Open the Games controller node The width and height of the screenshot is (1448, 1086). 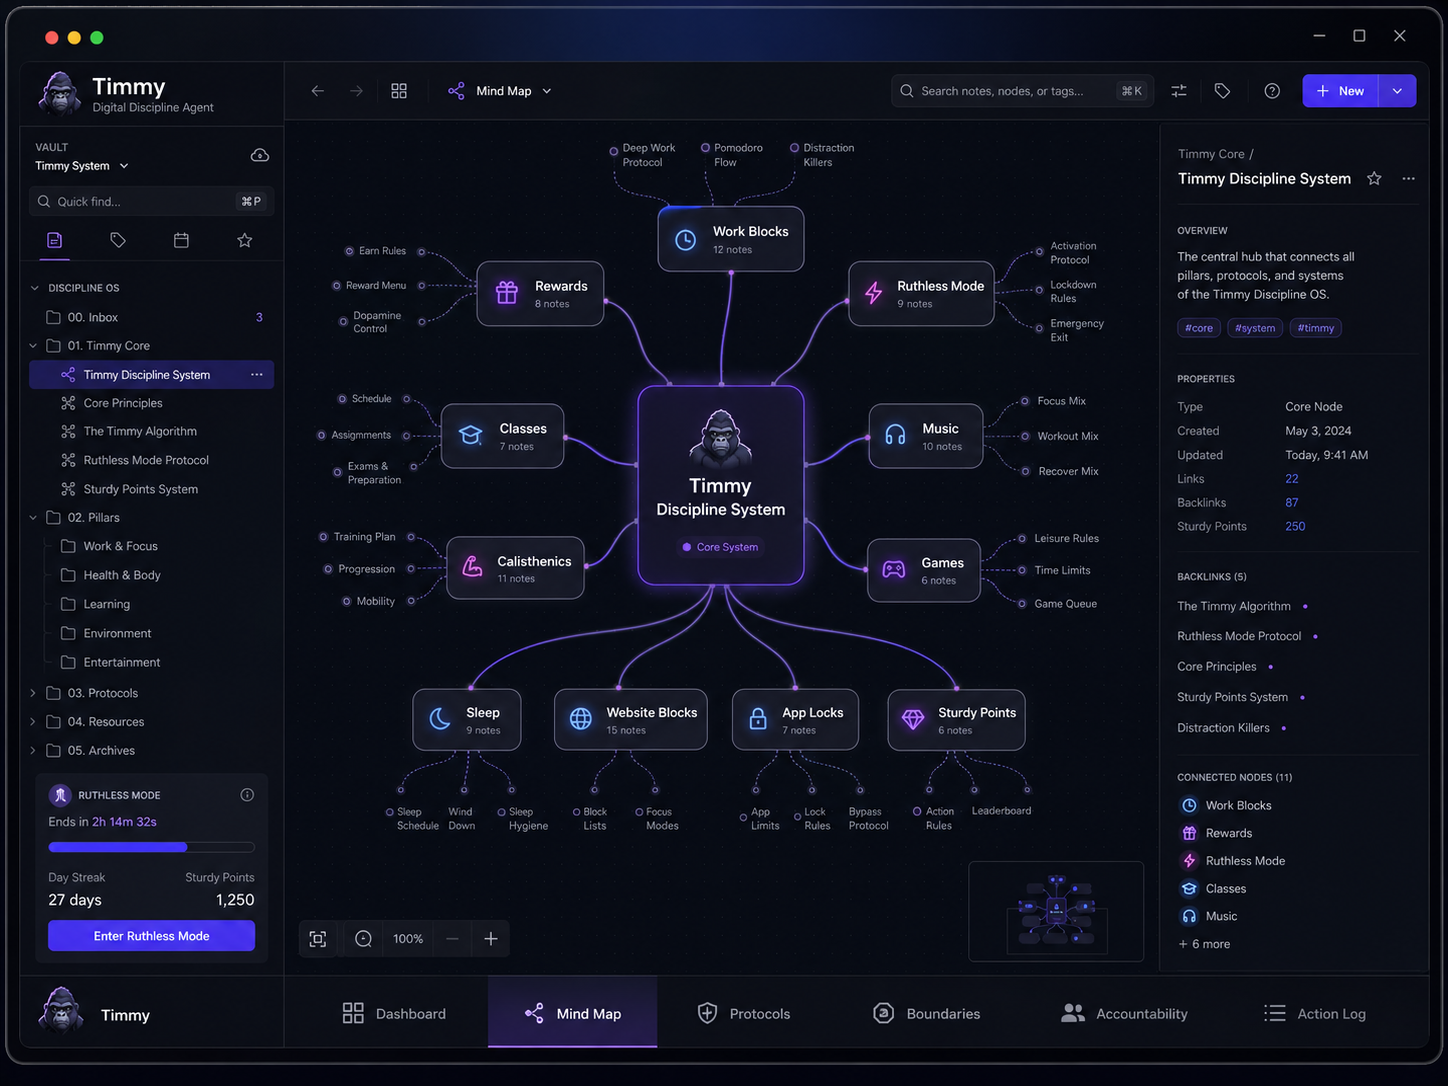[x=924, y=570]
